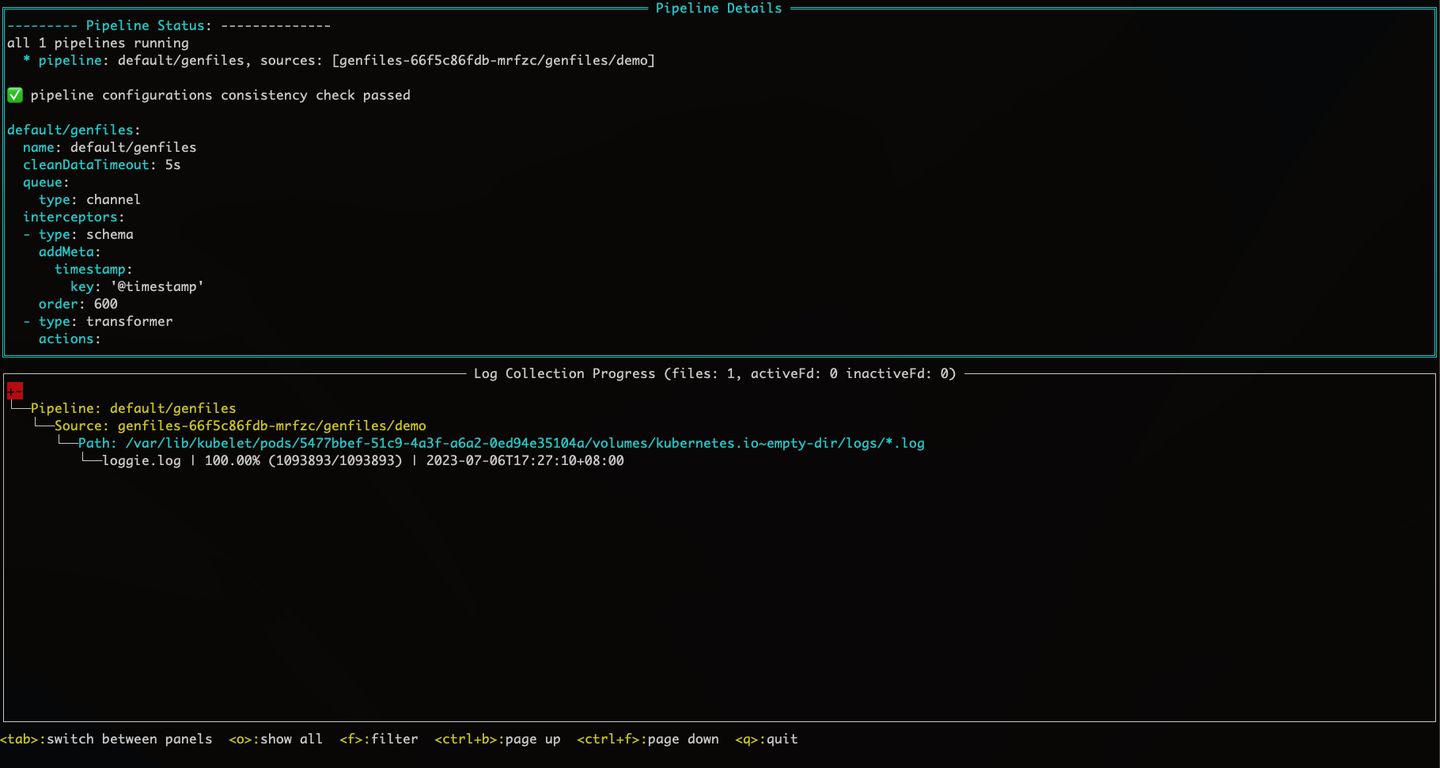1440x768 pixels.
Task: Click the <ctrl+b> page up shortcut
Action: [x=497, y=739]
